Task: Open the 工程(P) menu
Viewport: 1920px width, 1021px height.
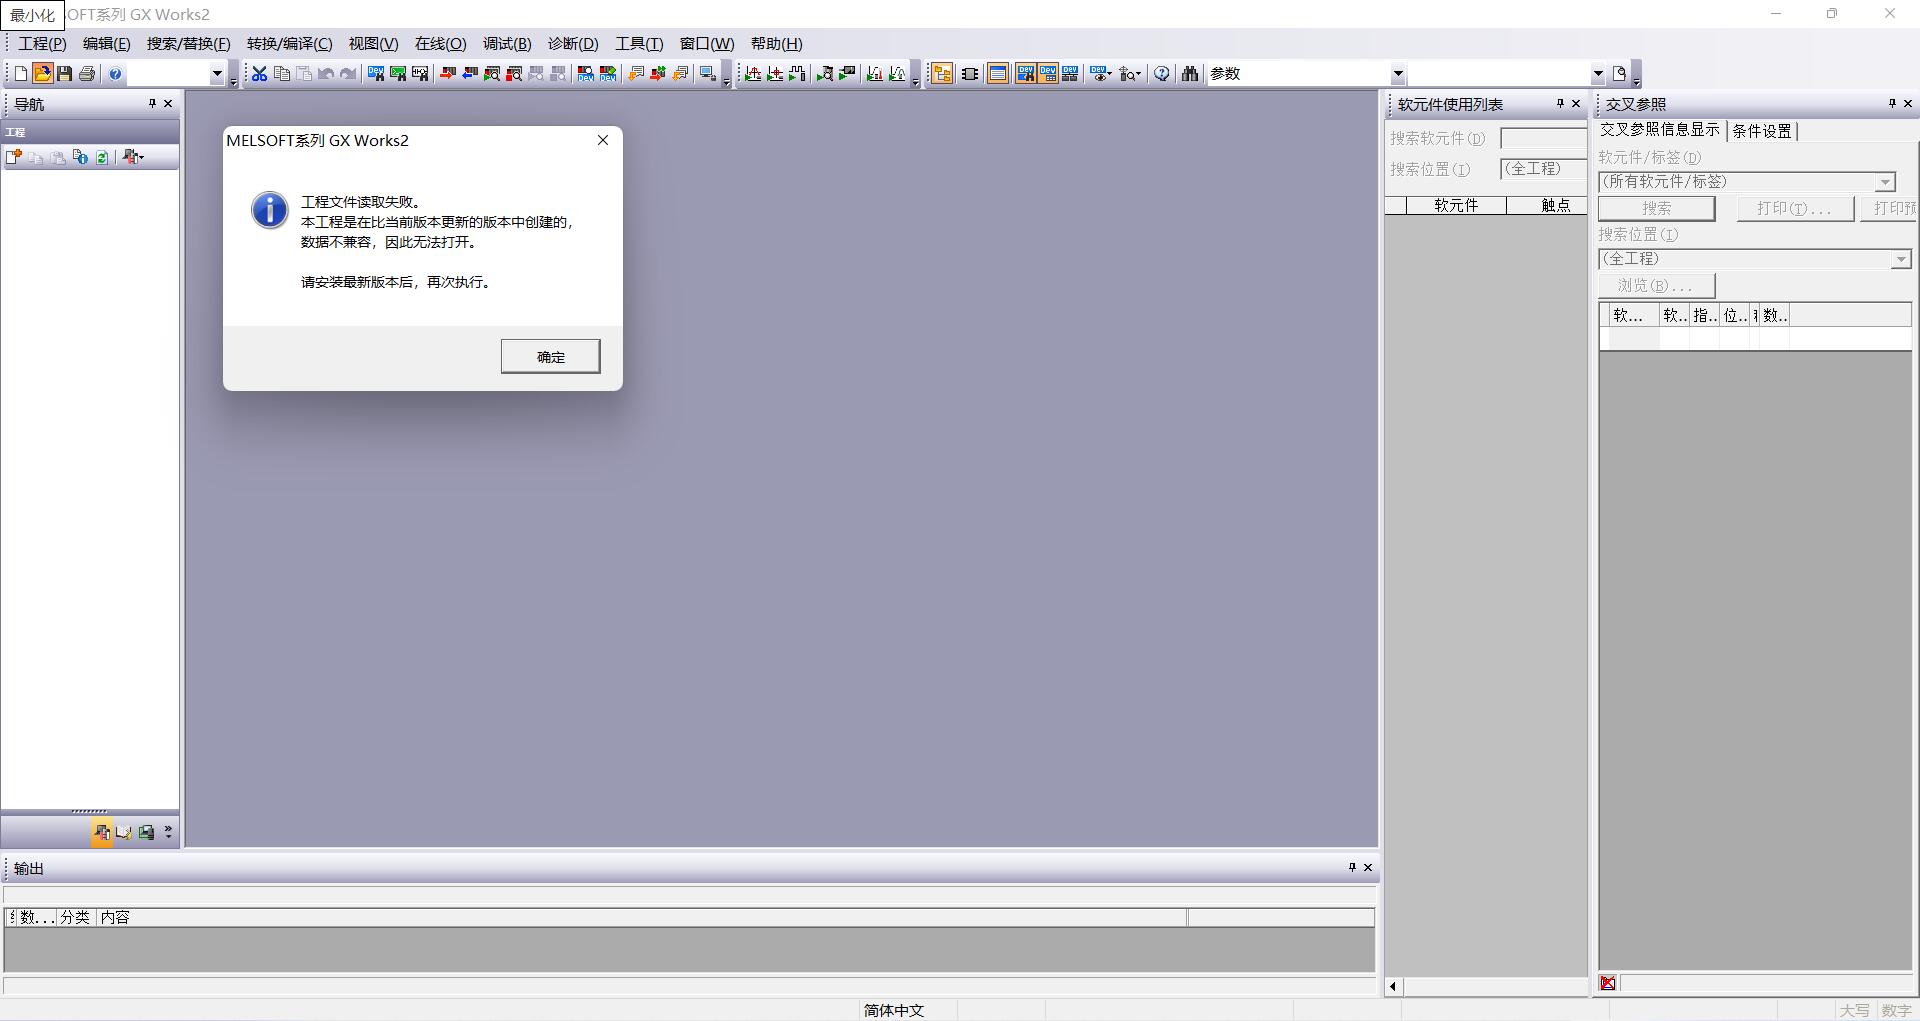Action: (x=42, y=44)
